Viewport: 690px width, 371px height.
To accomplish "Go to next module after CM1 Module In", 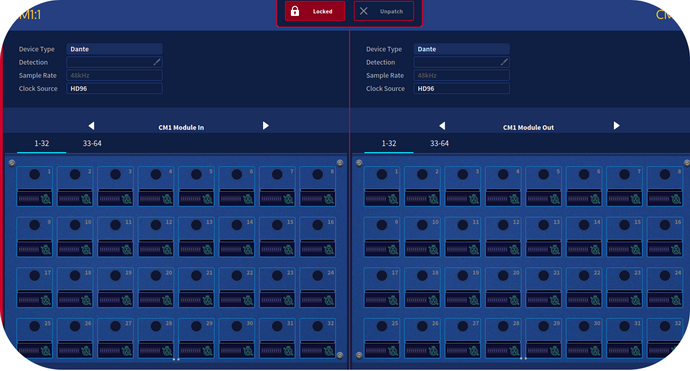I will point(265,126).
